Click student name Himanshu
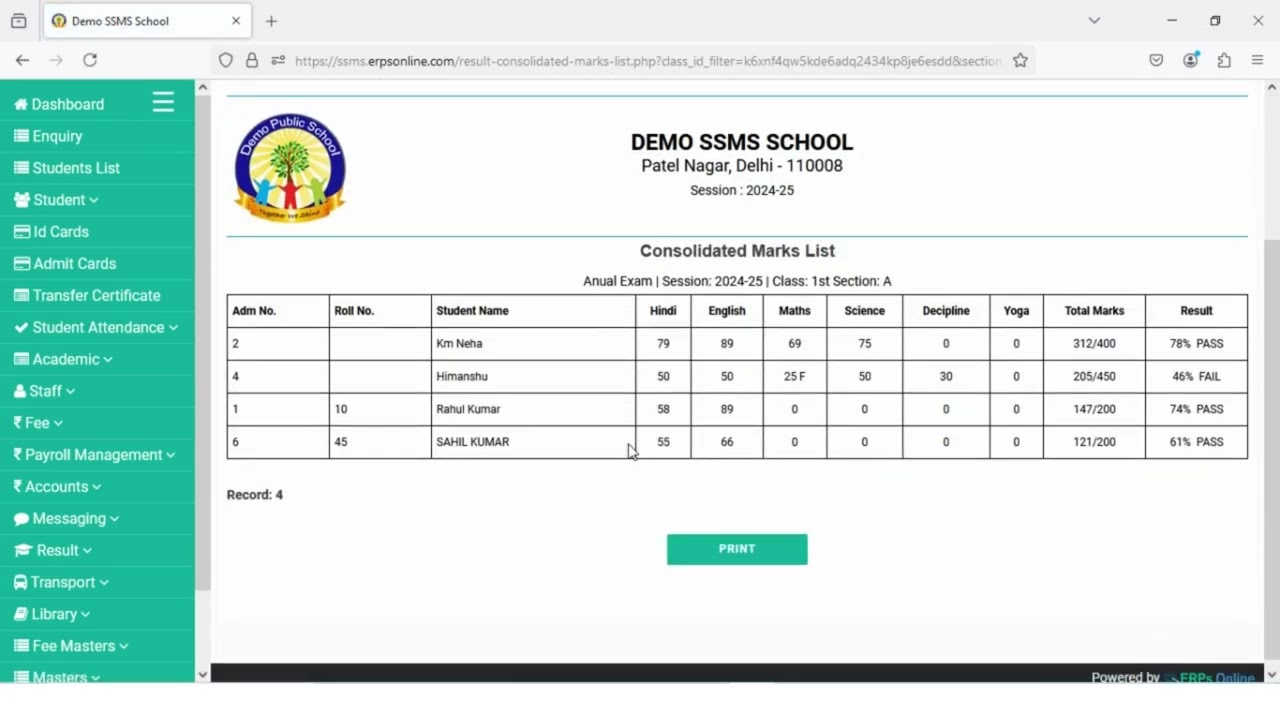Screen dimensions: 1280x720 462,376
